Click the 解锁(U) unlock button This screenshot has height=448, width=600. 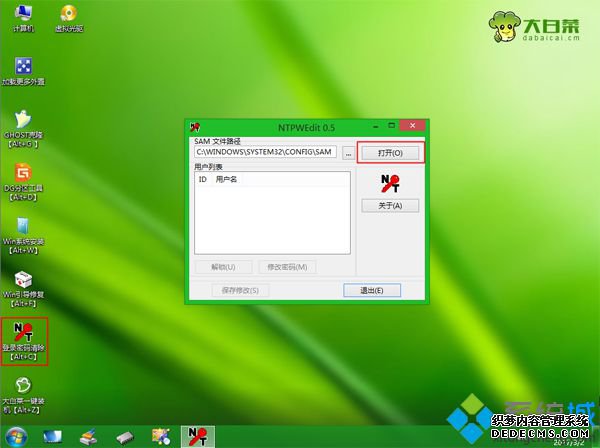click(x=223, y=267)
